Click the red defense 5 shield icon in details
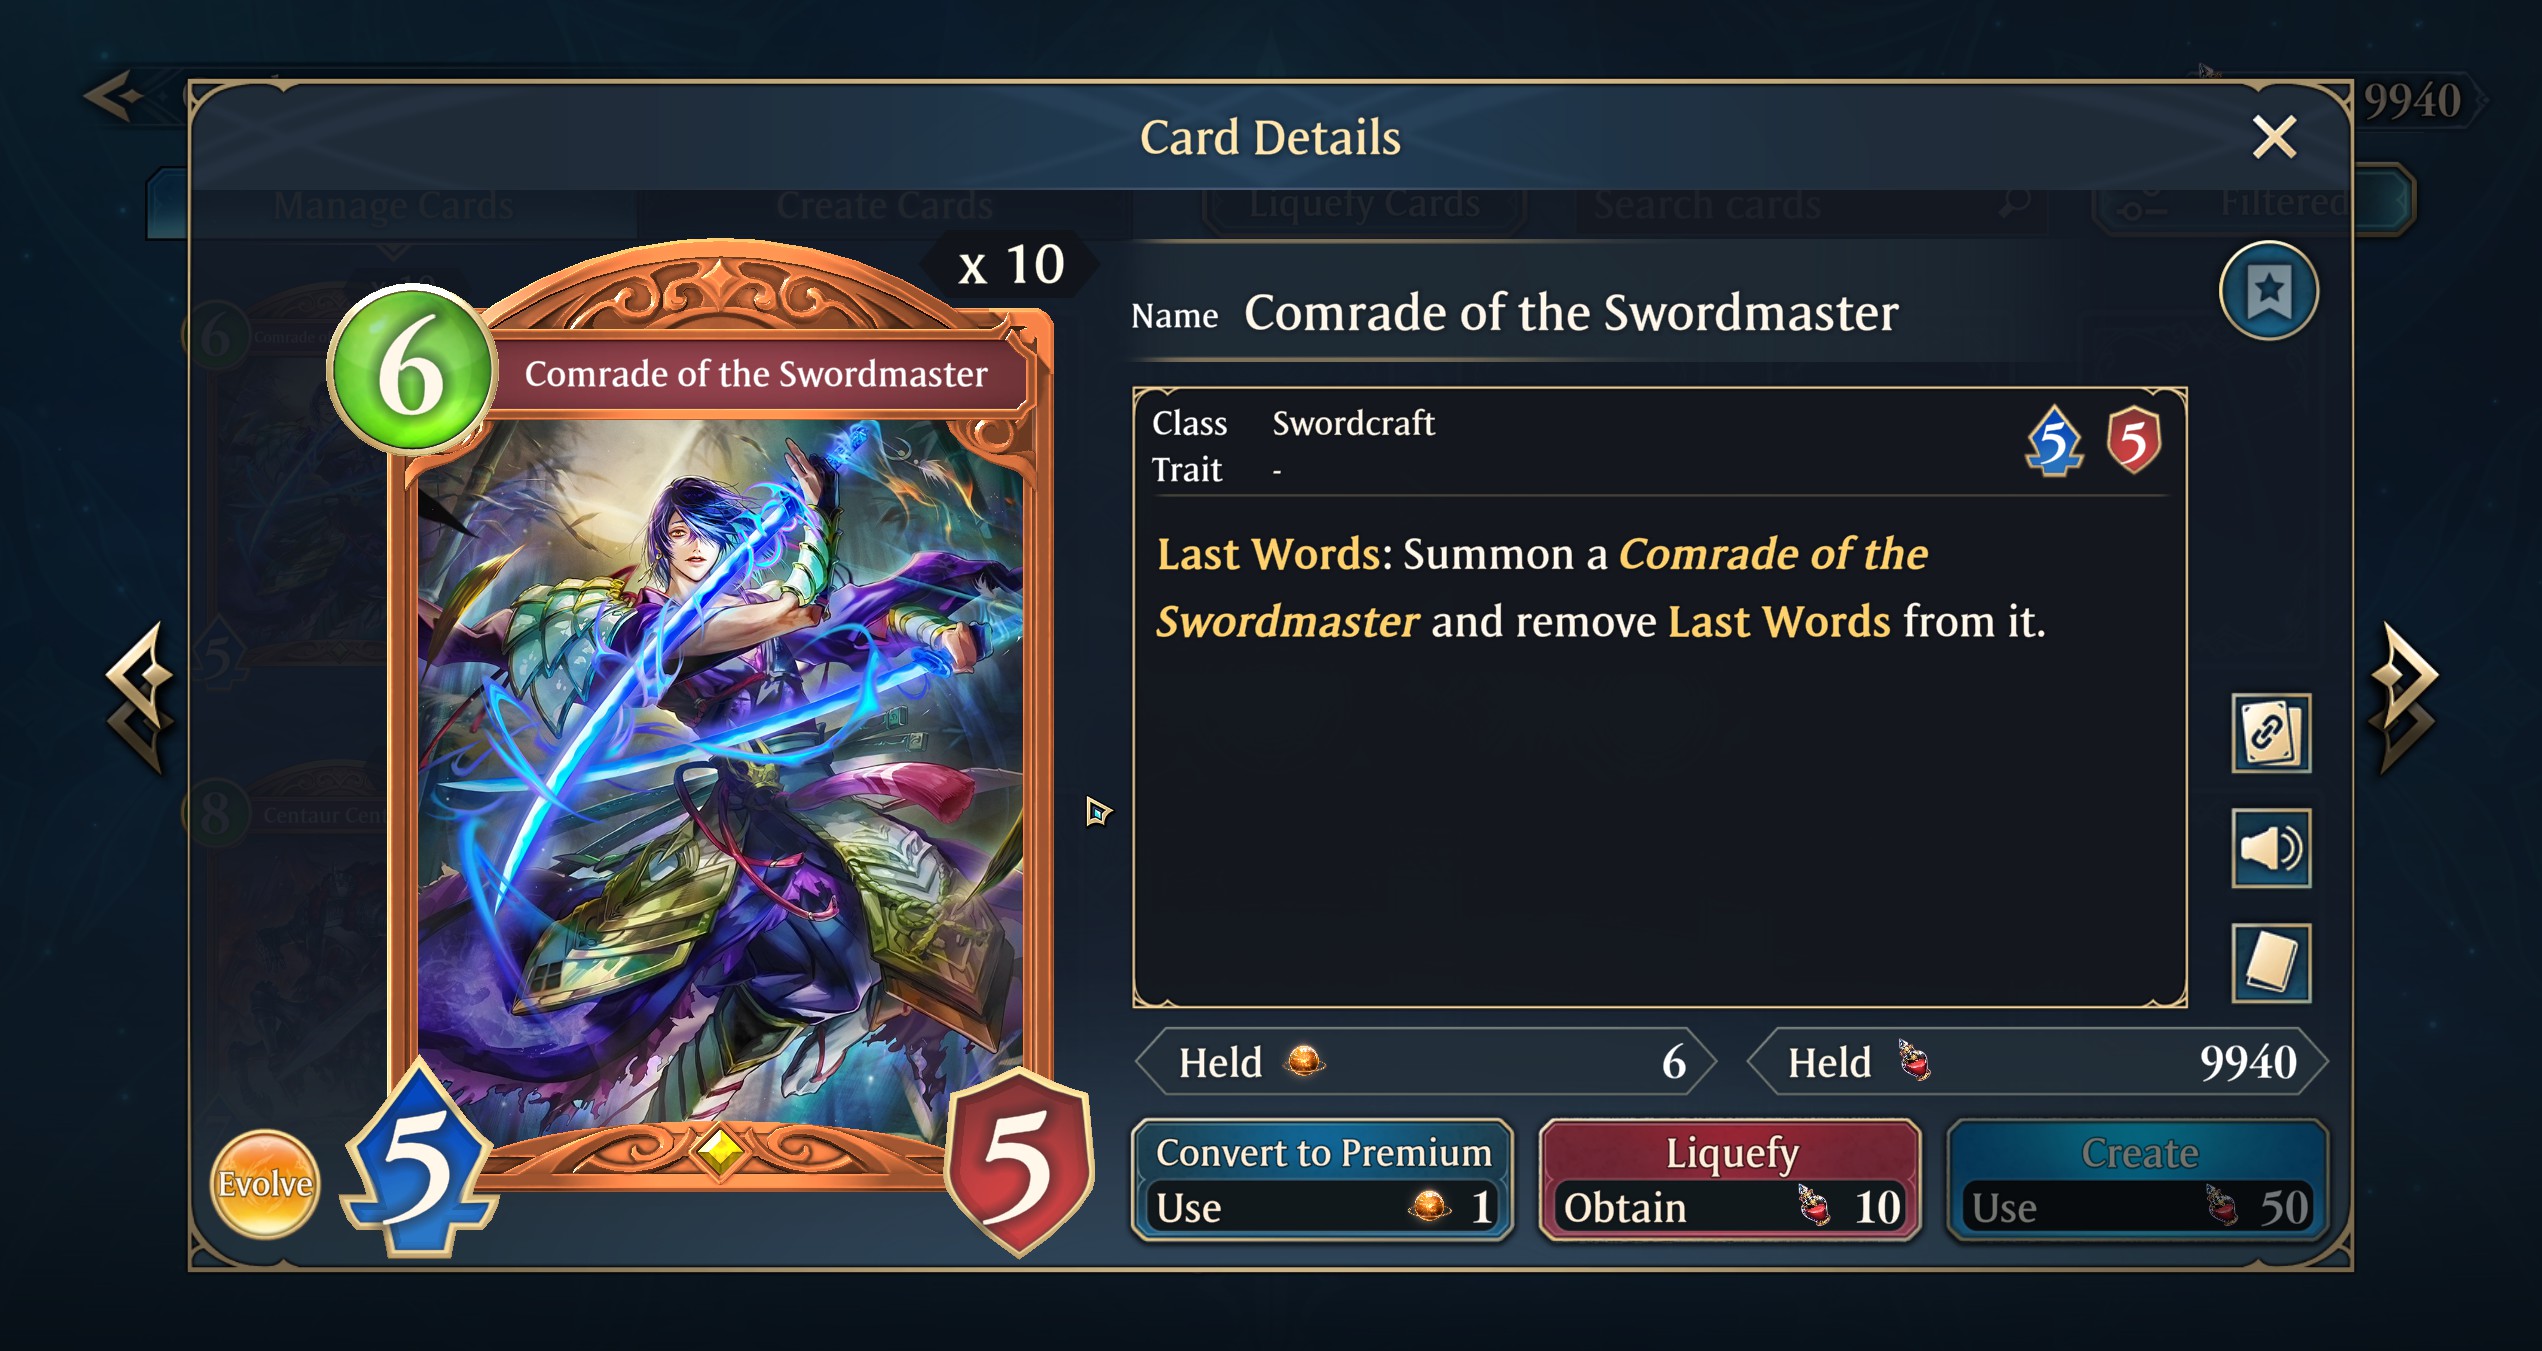 point(2133,440)
